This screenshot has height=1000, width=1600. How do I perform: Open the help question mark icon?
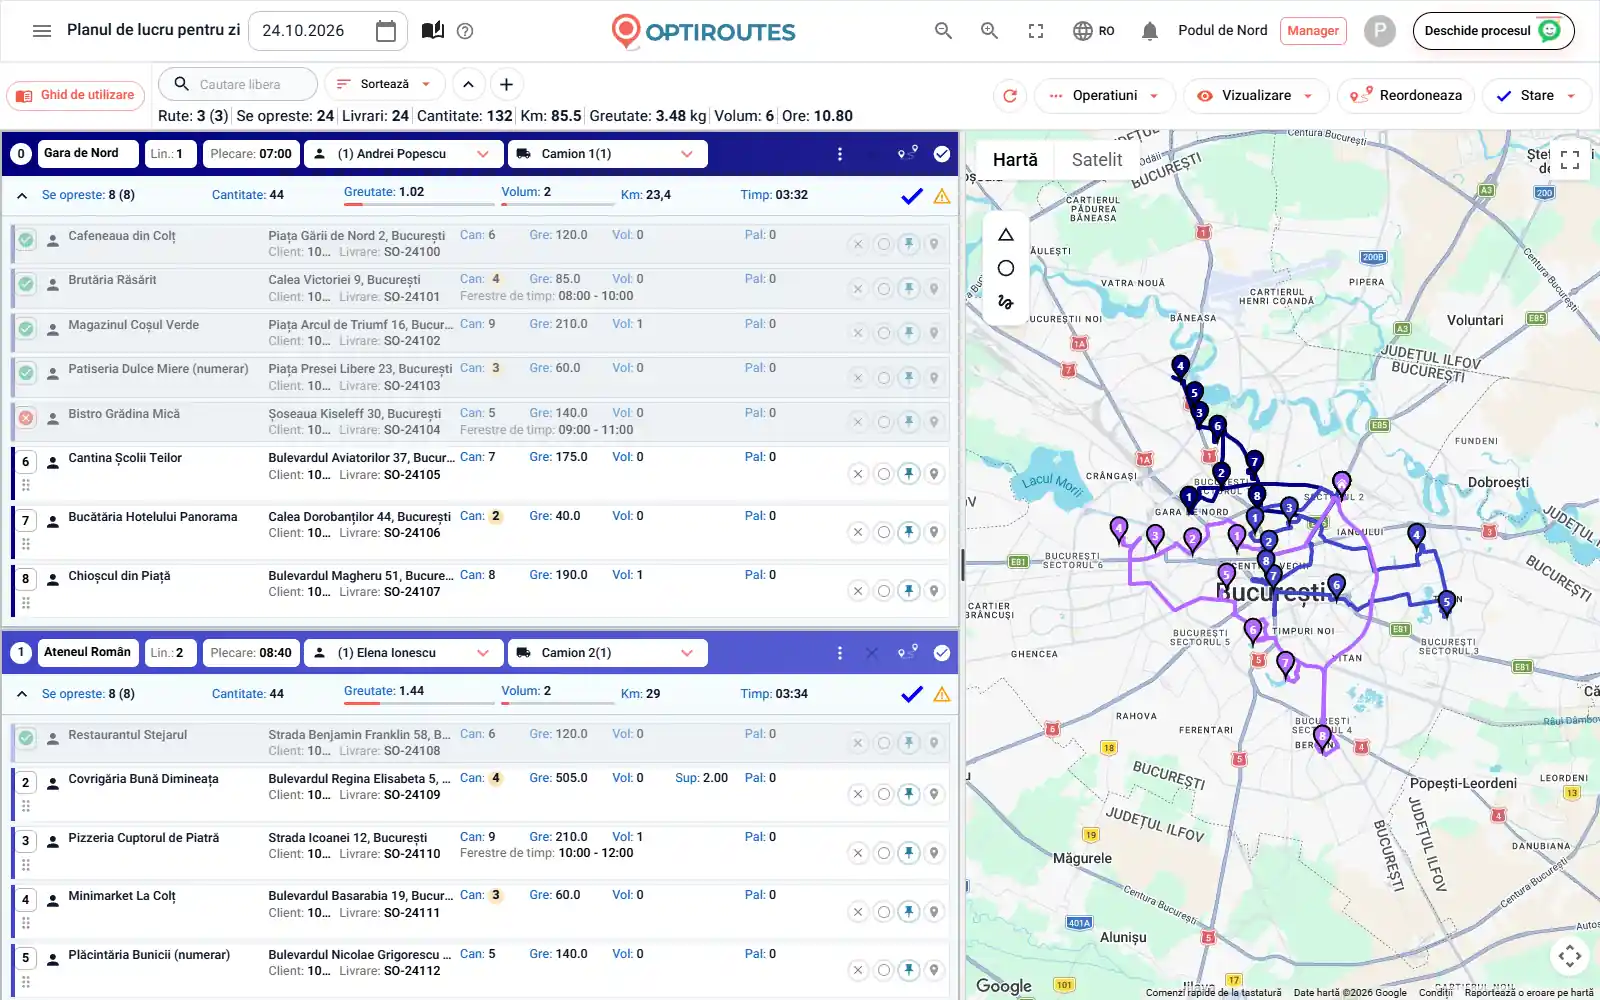[465, 31]
